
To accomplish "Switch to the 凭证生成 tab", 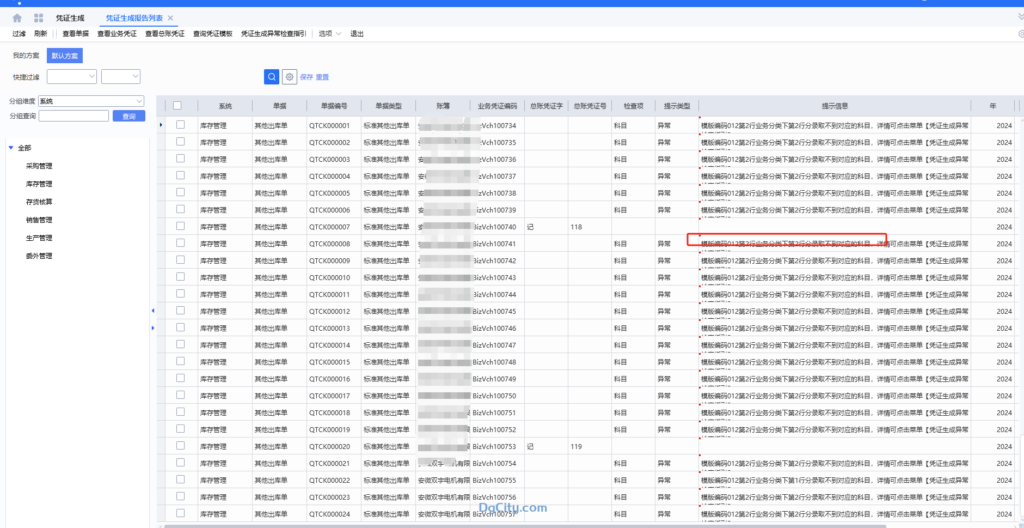I will click(70, 18).
